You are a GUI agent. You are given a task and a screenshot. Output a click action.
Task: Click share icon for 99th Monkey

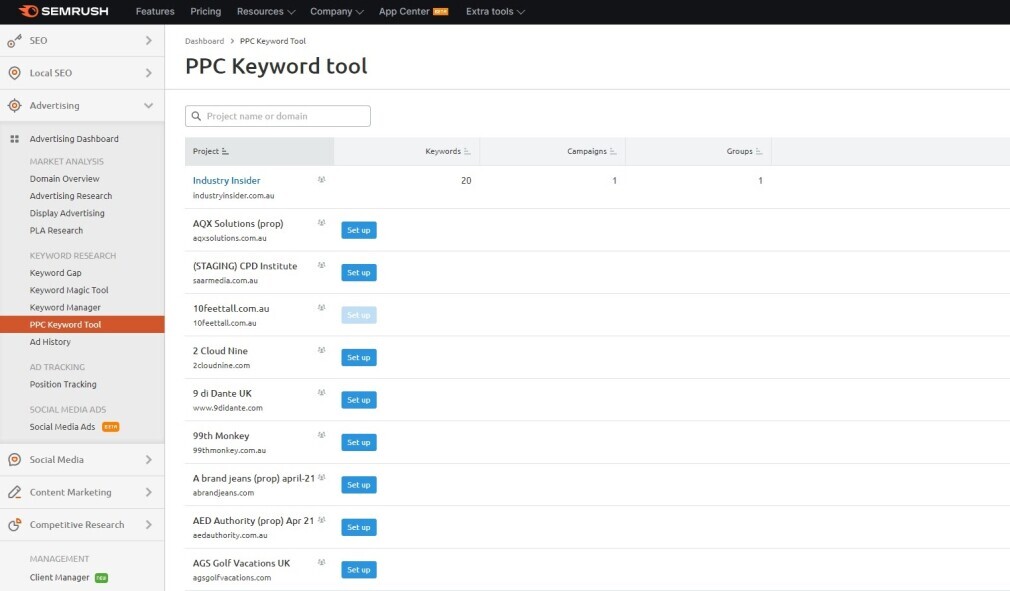coord(321,435)
